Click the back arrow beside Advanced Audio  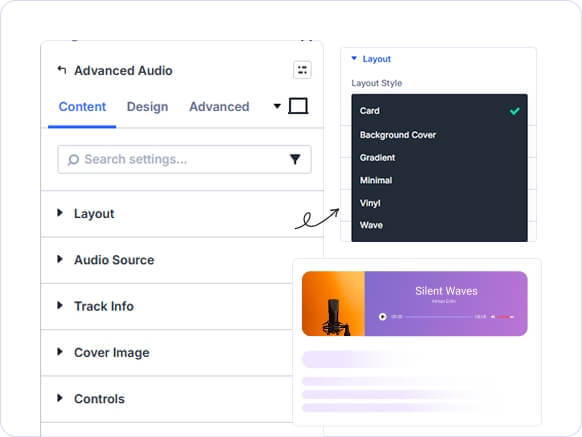click(62, 70)
